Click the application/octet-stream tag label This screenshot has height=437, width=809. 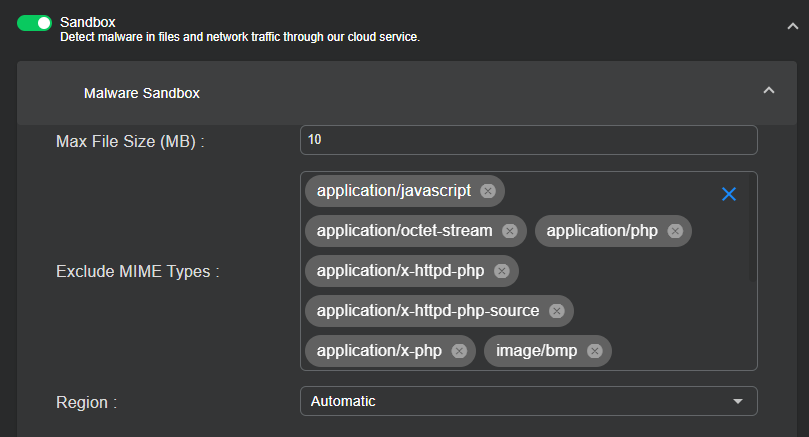(404, 231)
